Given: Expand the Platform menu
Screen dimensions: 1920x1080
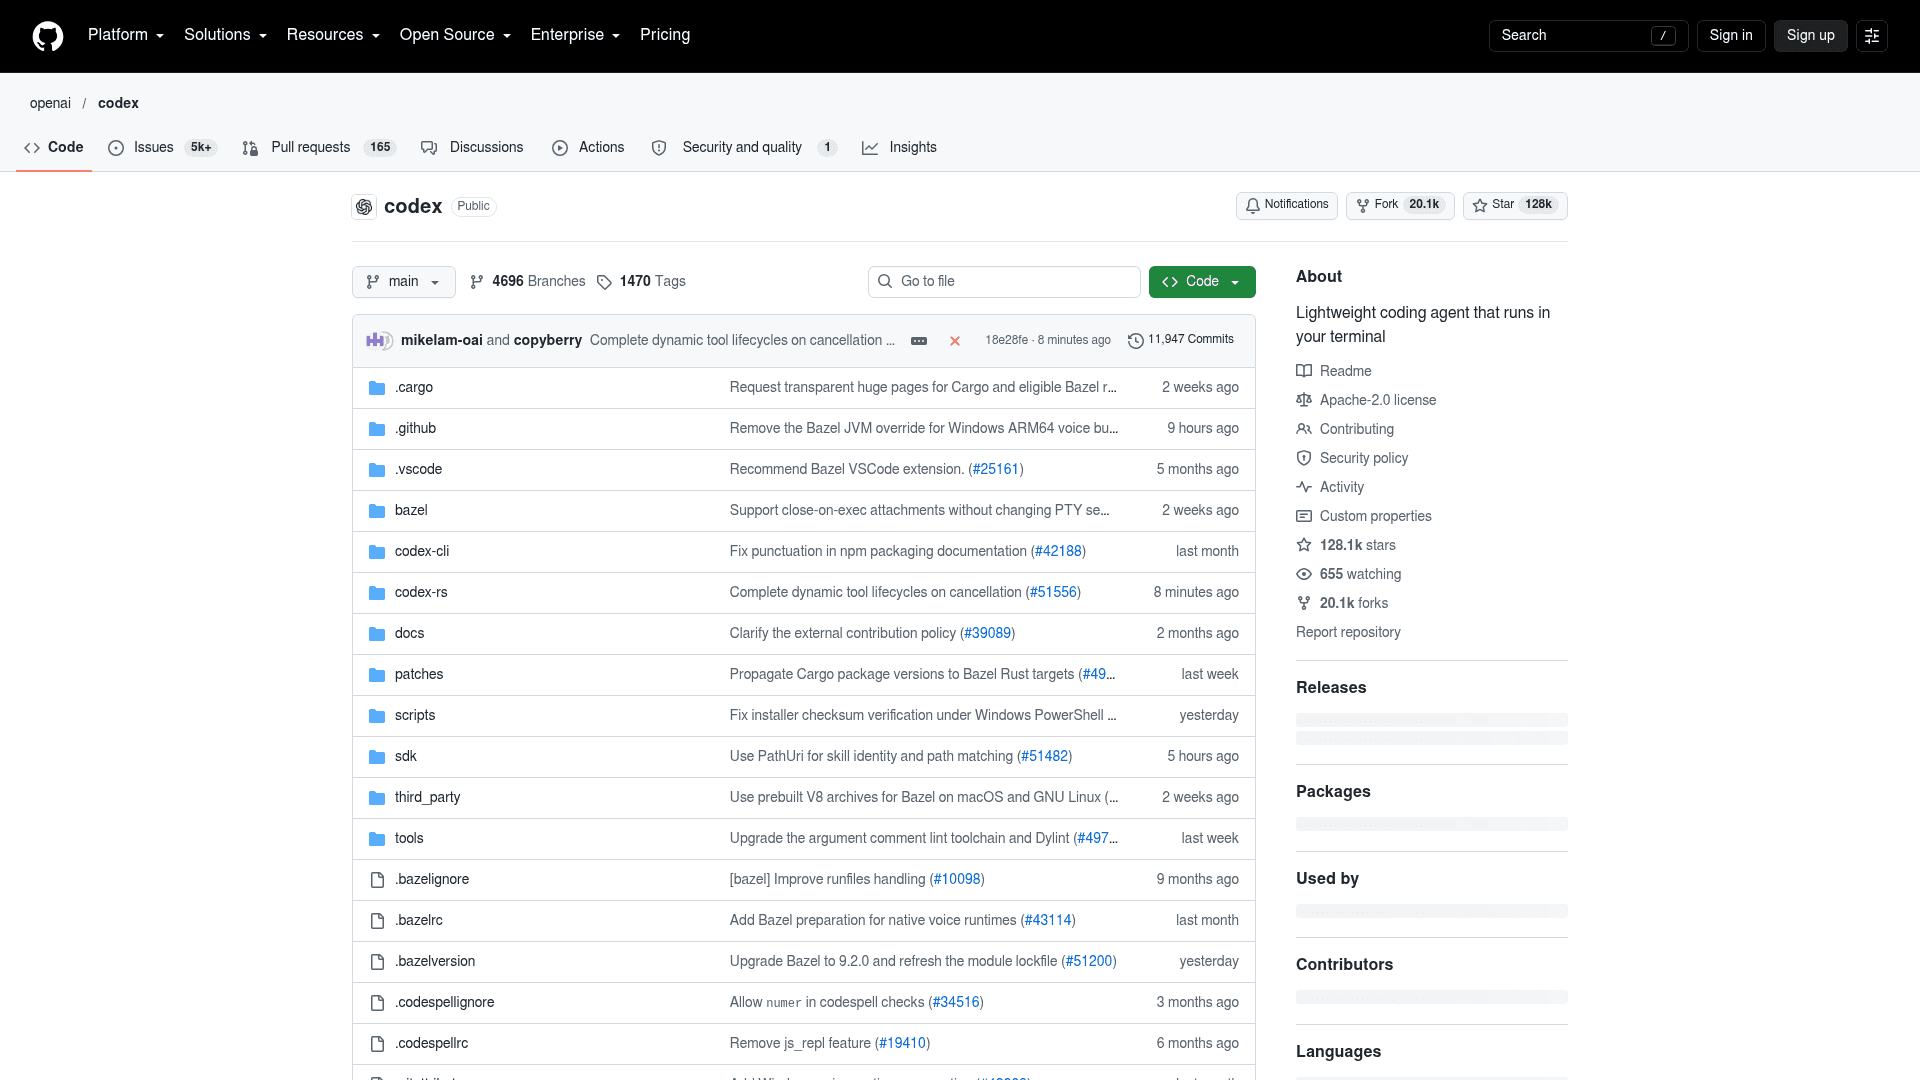Looking at the screenshot, I should [x=126, y=35].
